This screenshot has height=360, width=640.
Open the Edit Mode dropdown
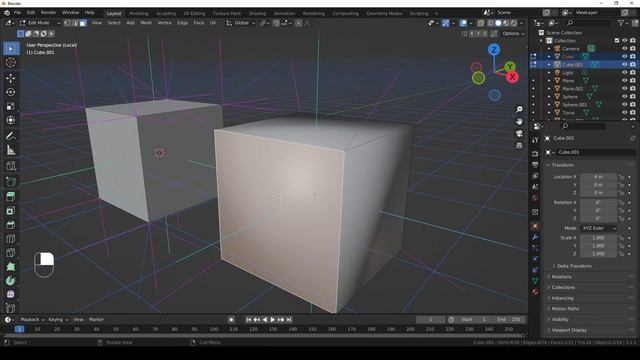point(39,23)
